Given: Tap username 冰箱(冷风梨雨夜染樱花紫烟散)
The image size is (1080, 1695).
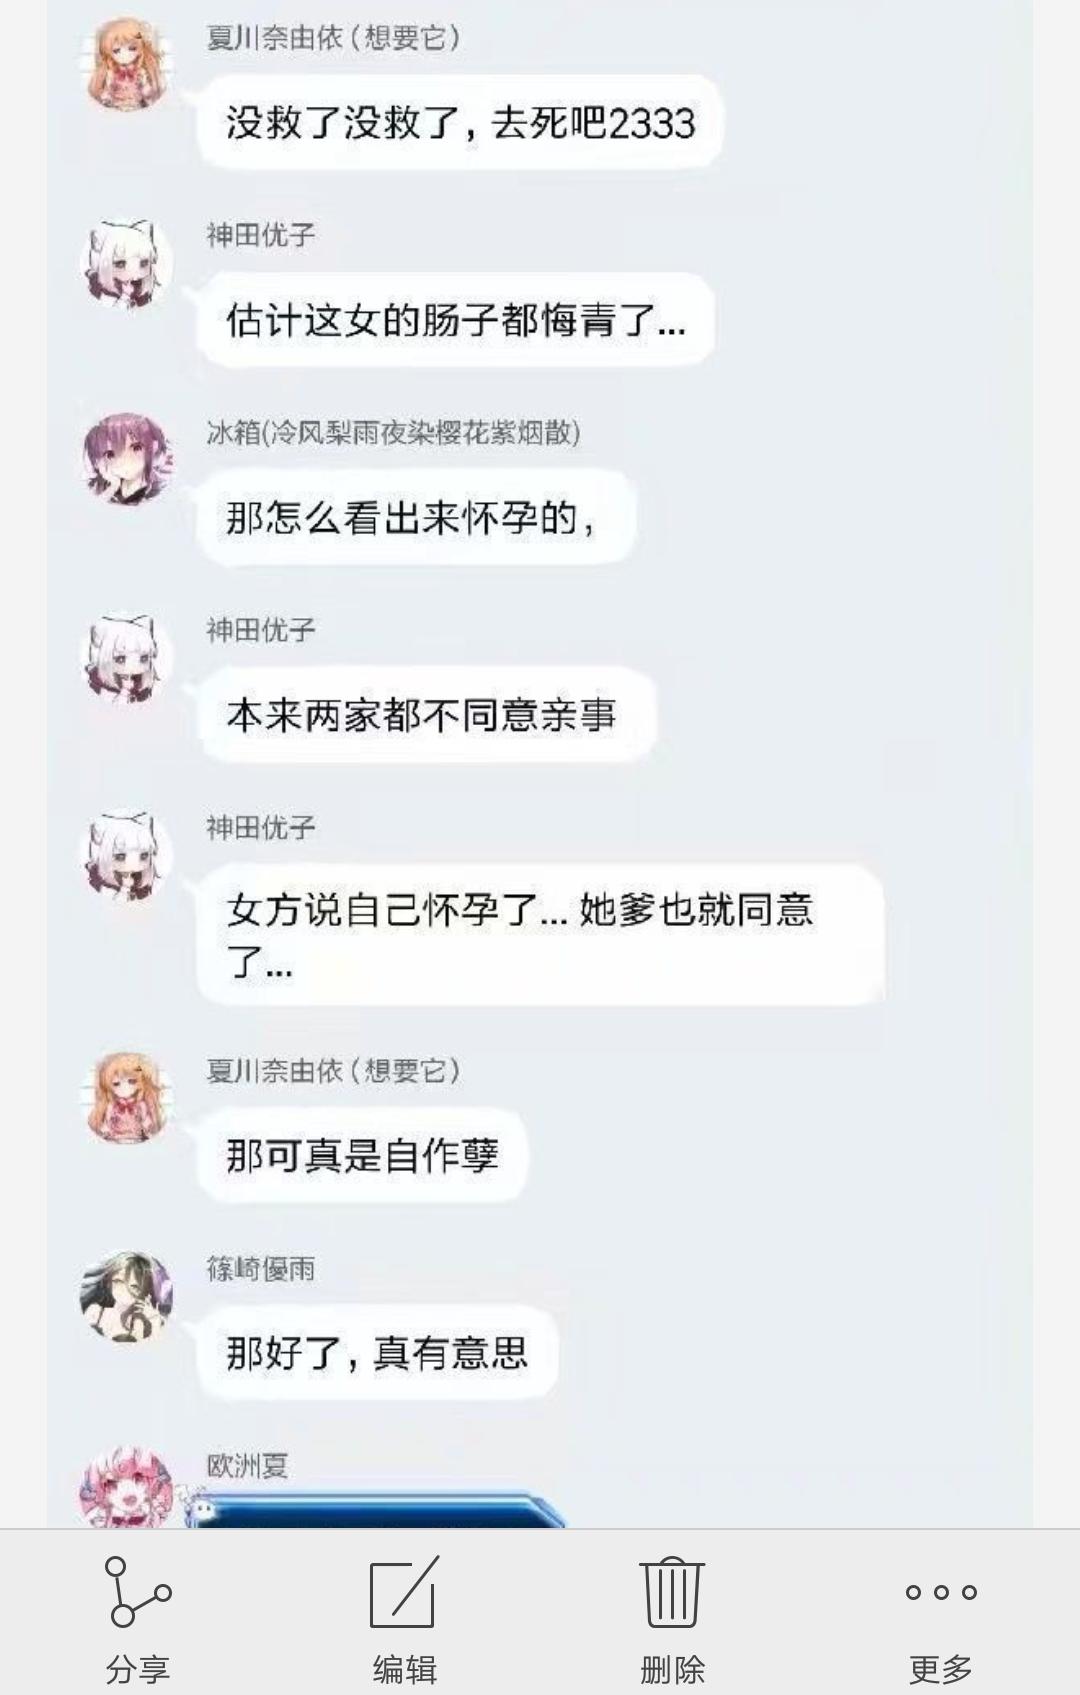Looking at the screenshot, I should click(393, 432).
